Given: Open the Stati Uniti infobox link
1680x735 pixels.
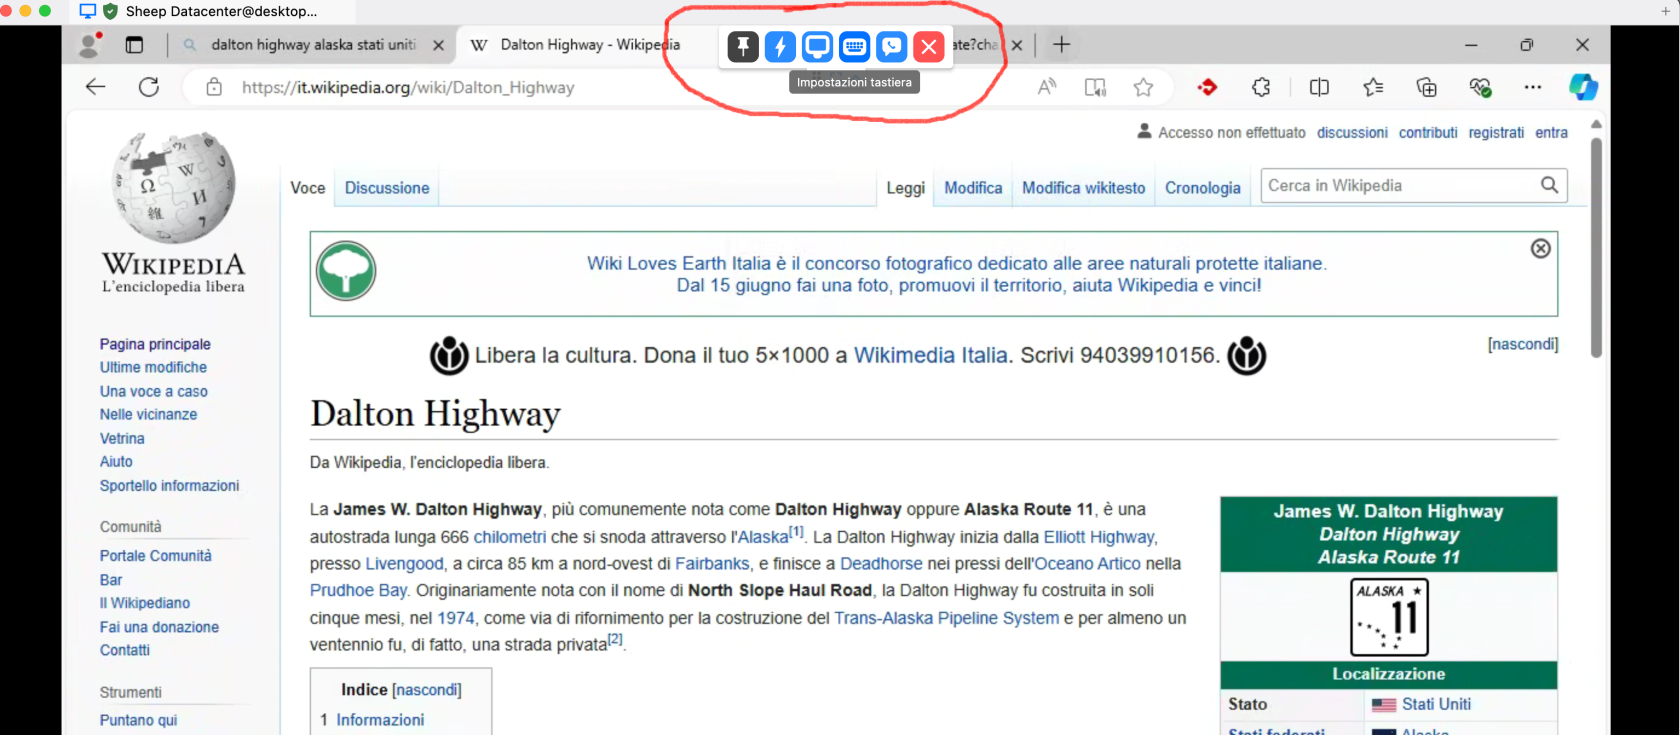Looking at the screenshot, I should [1436, 704].
